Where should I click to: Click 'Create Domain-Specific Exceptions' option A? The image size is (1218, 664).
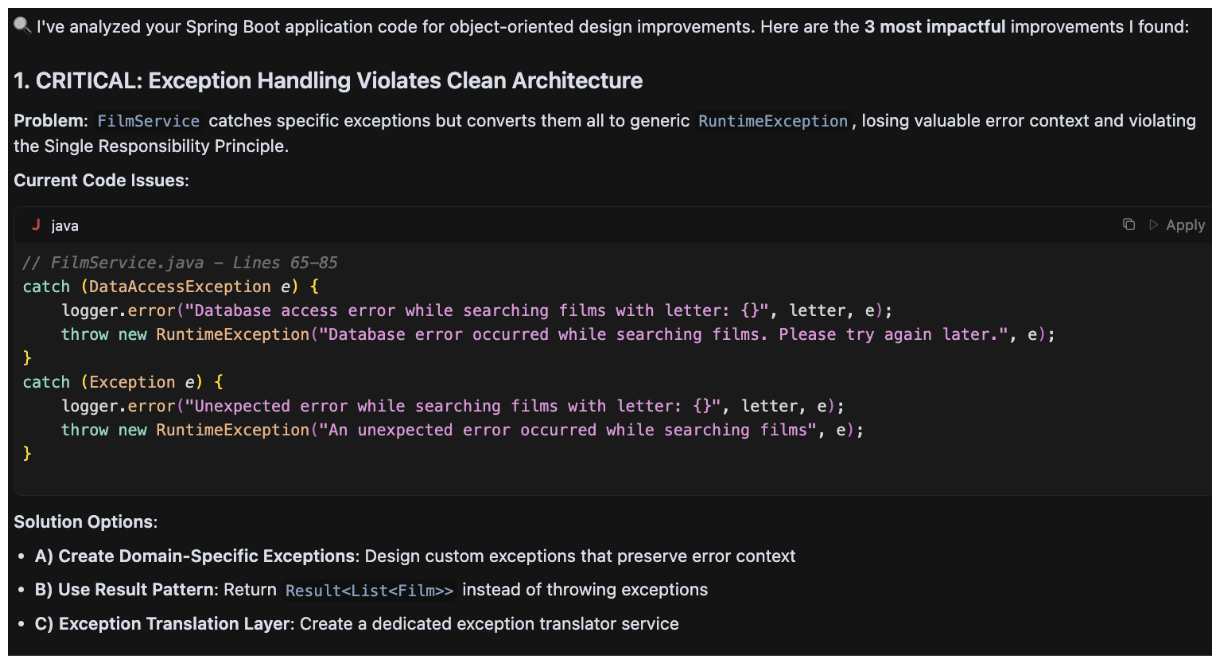click(x=207, y=556)
